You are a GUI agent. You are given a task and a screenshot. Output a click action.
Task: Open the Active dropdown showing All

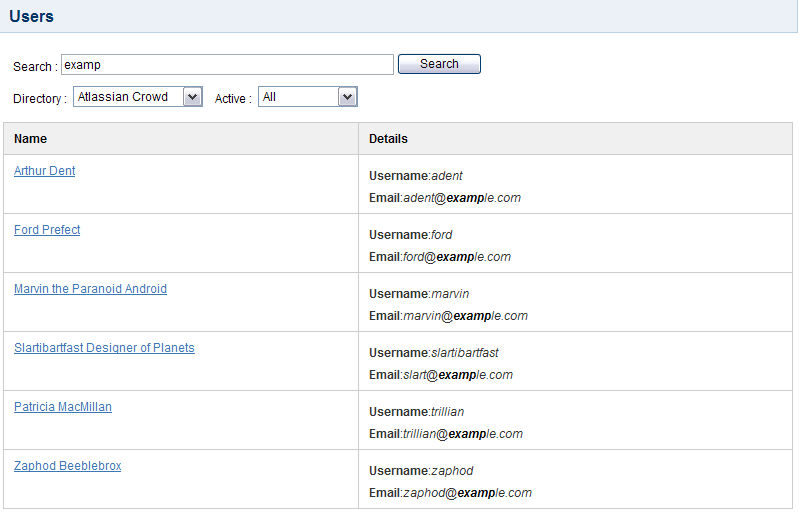point(308,97)
